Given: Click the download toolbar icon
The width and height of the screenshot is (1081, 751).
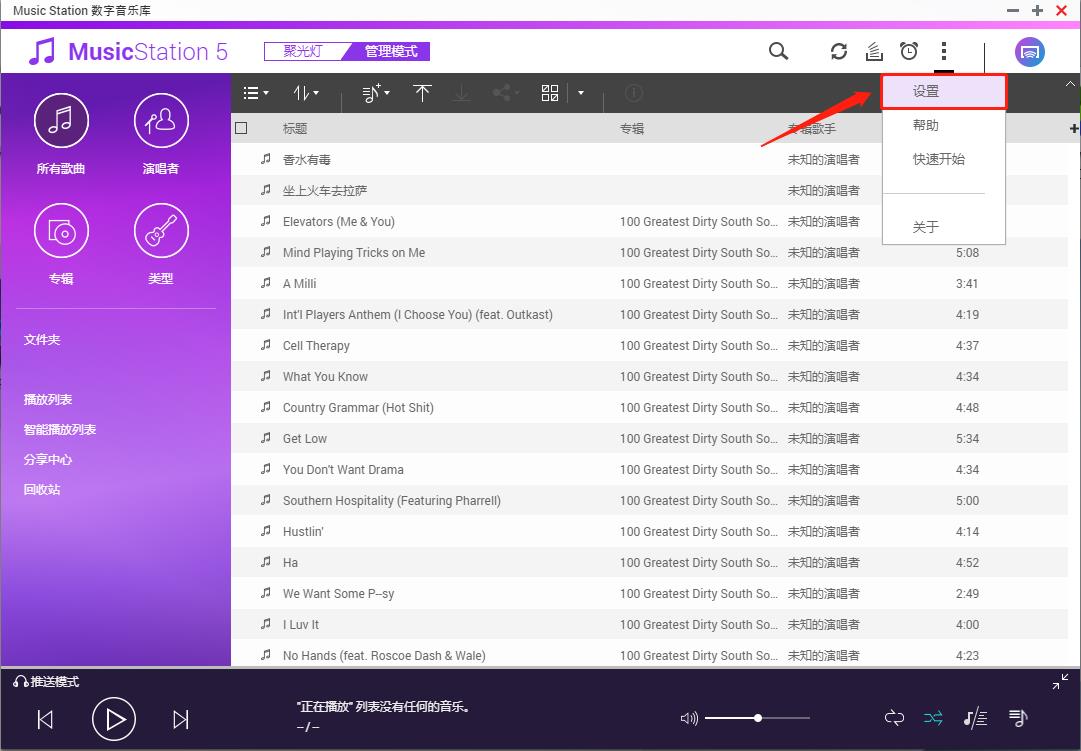Looking at the screenshot, I should [x=461, y=92].
